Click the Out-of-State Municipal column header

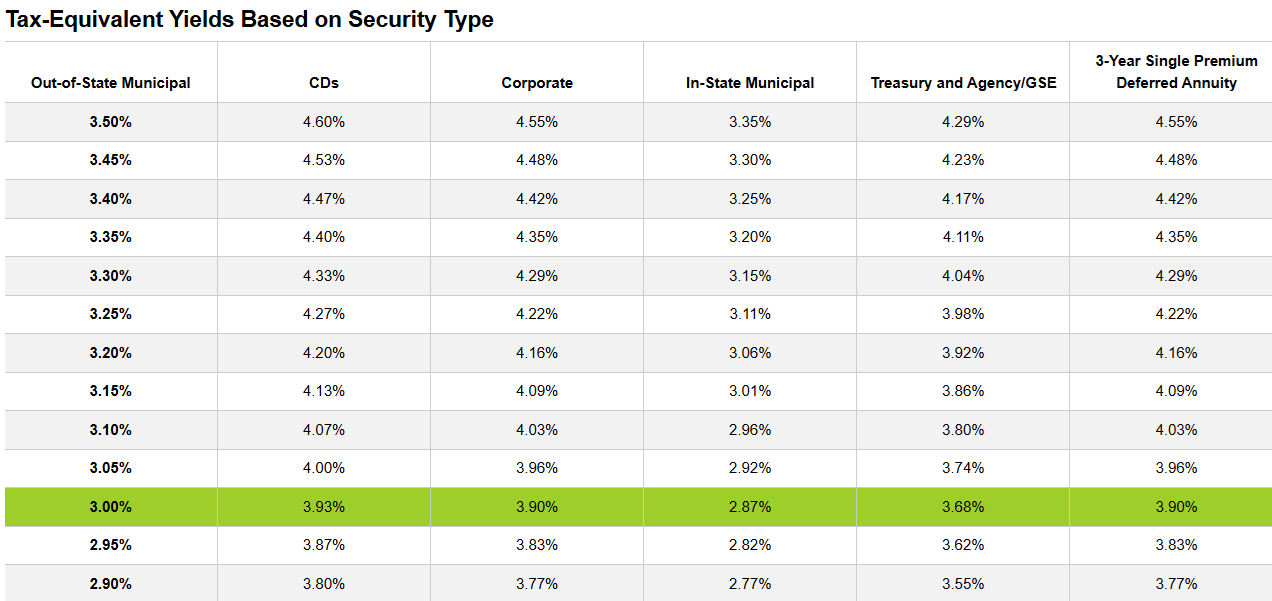coord(111,83)
